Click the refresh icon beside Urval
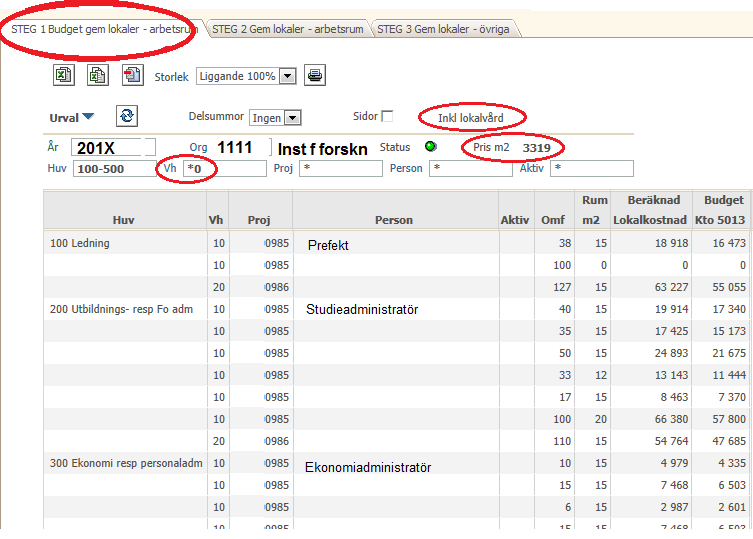This screenshot has height=539, width=753. point(127,116)
